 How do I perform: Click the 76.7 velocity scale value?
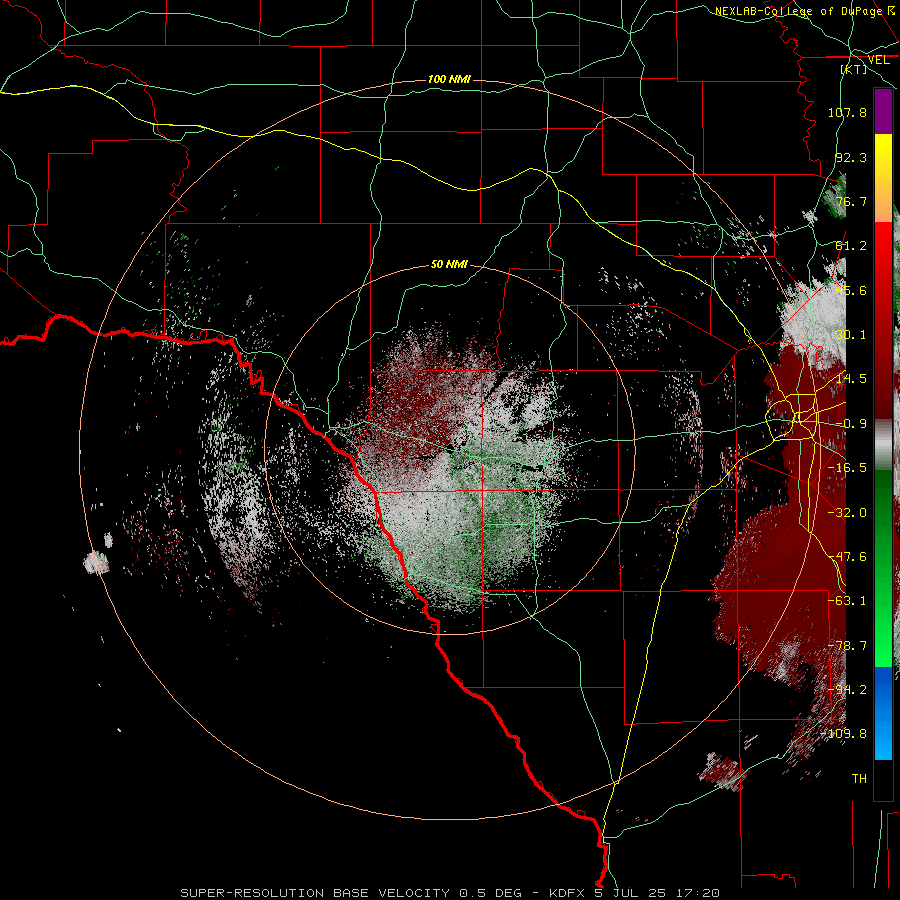[851, 201]
